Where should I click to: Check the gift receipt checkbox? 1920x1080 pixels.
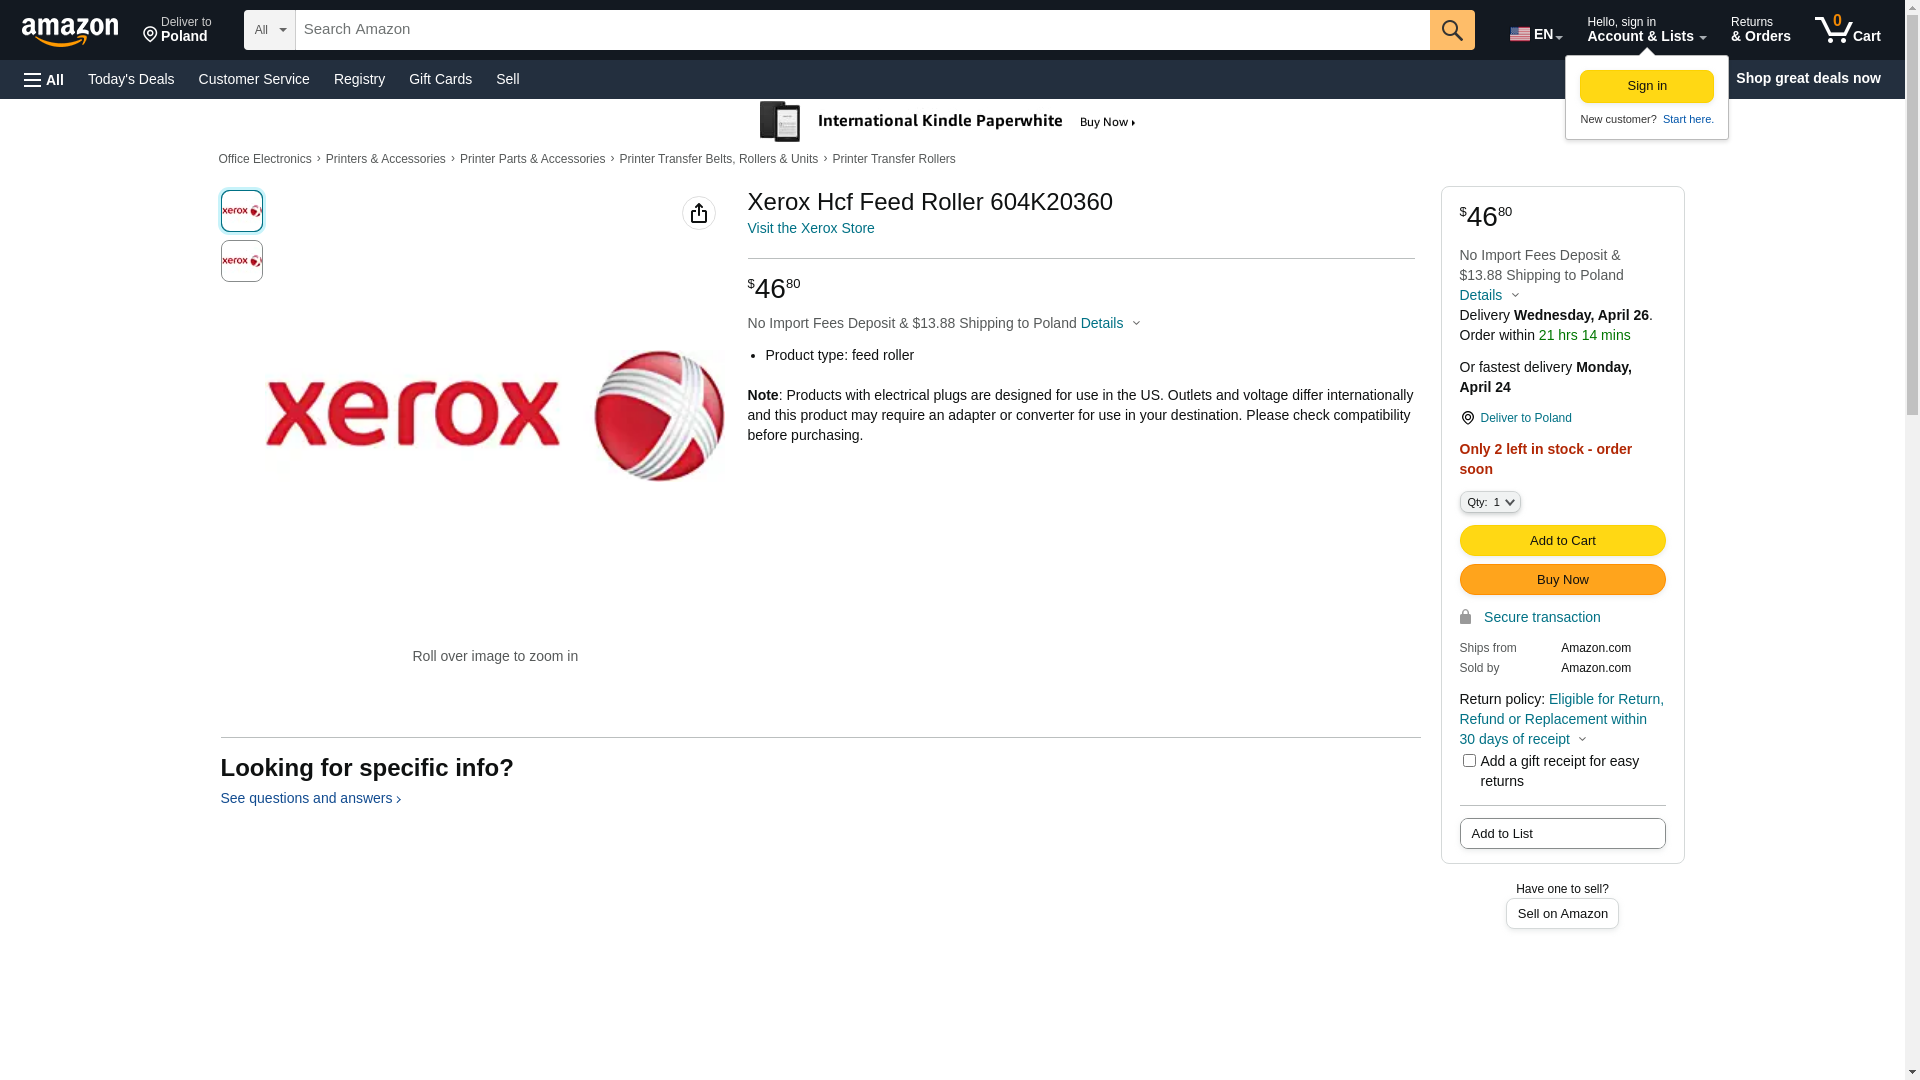tap(1469, 761)
